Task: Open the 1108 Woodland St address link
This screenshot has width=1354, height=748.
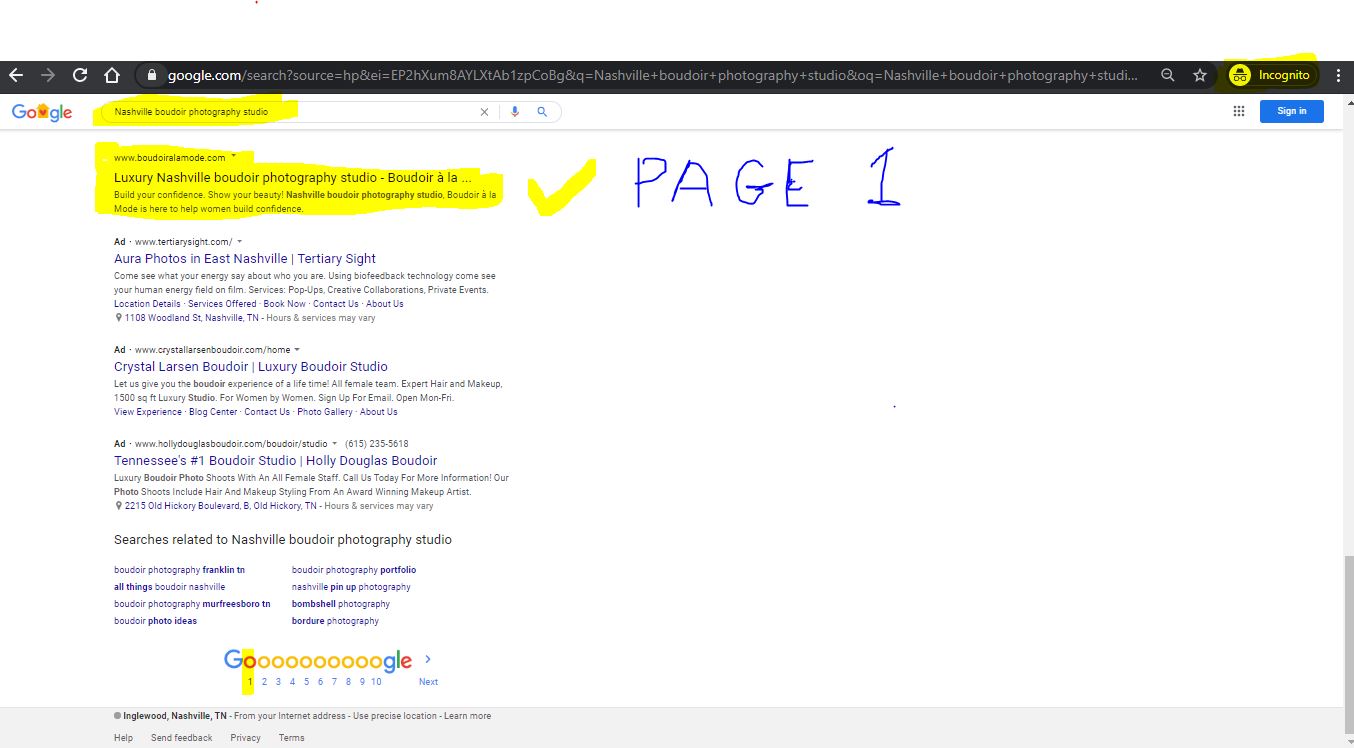Action: (191, 318)
